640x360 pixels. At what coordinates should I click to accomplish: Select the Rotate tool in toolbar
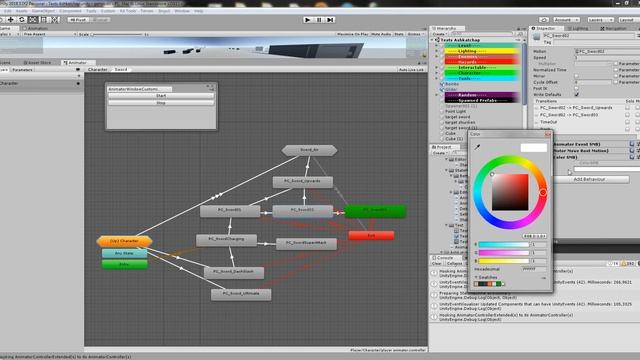[x=22, y=20]
